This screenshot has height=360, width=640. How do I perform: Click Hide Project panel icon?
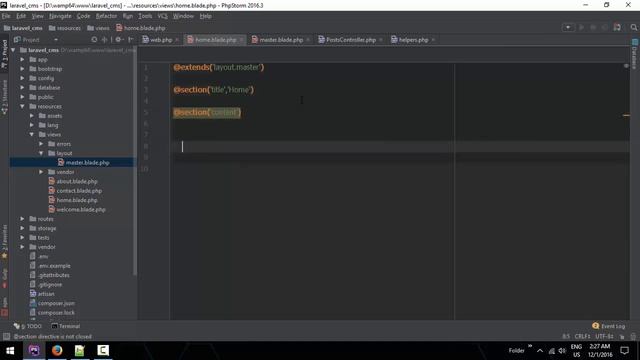coord(131,40)
